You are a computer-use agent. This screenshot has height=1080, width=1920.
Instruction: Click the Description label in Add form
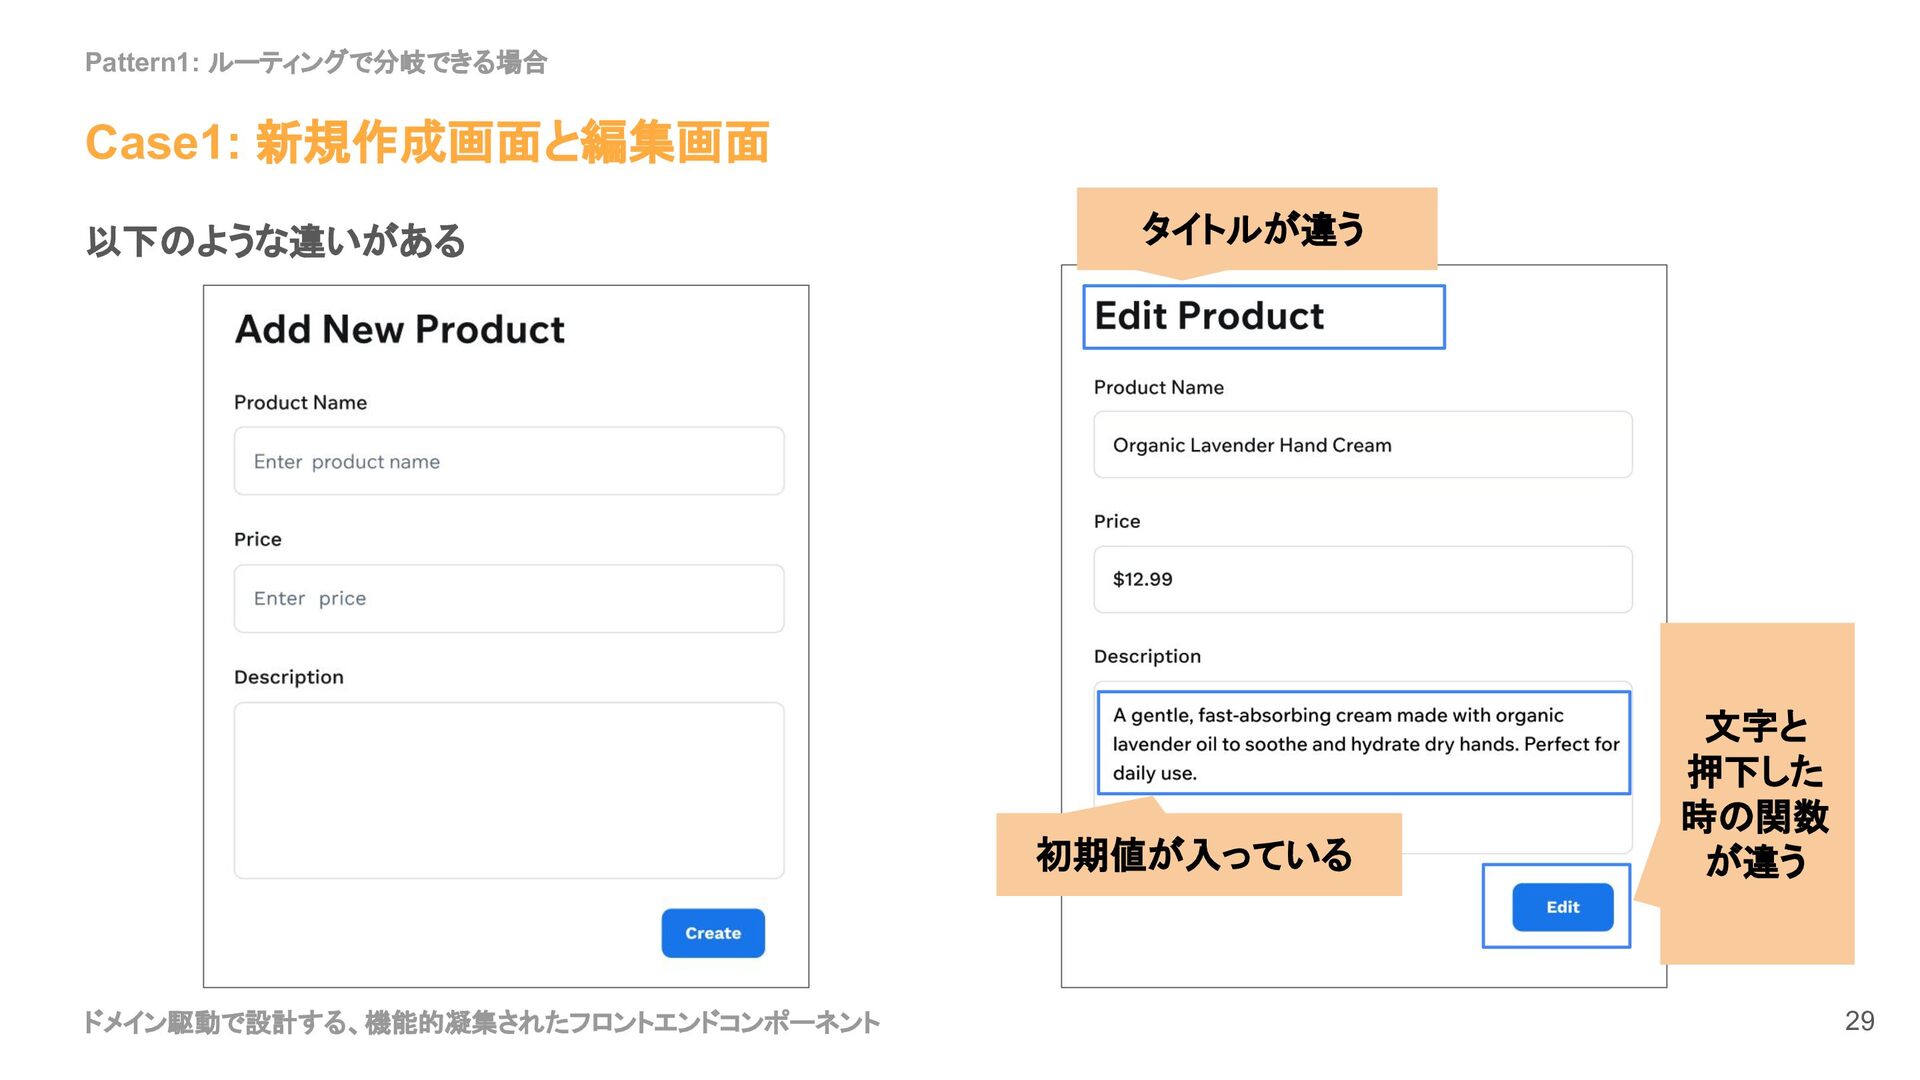tap(289, 677)
